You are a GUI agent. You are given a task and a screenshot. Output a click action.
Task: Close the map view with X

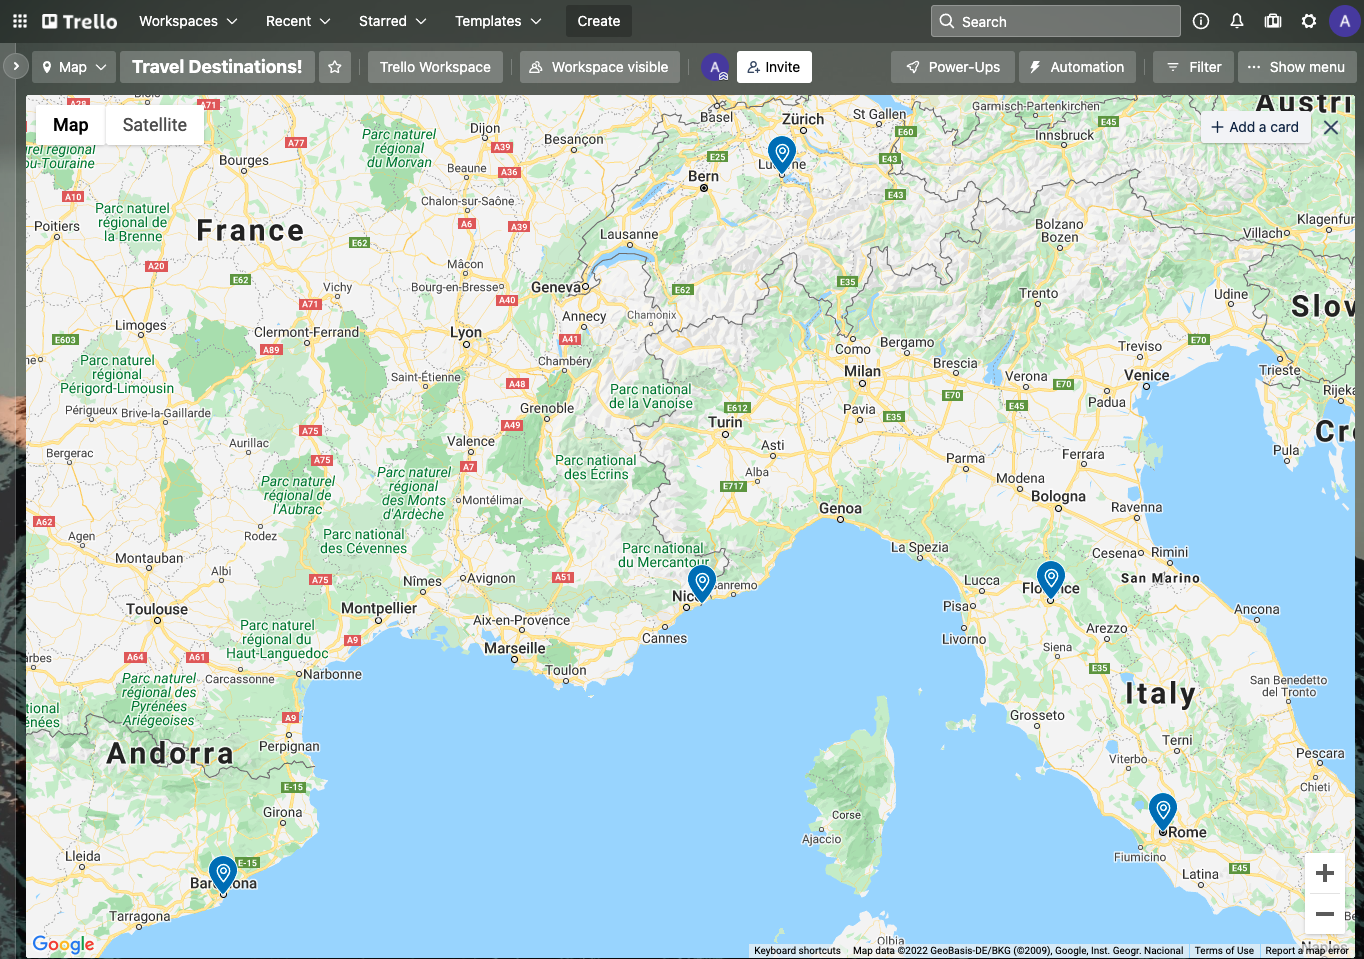click(x=1331, y=127)
